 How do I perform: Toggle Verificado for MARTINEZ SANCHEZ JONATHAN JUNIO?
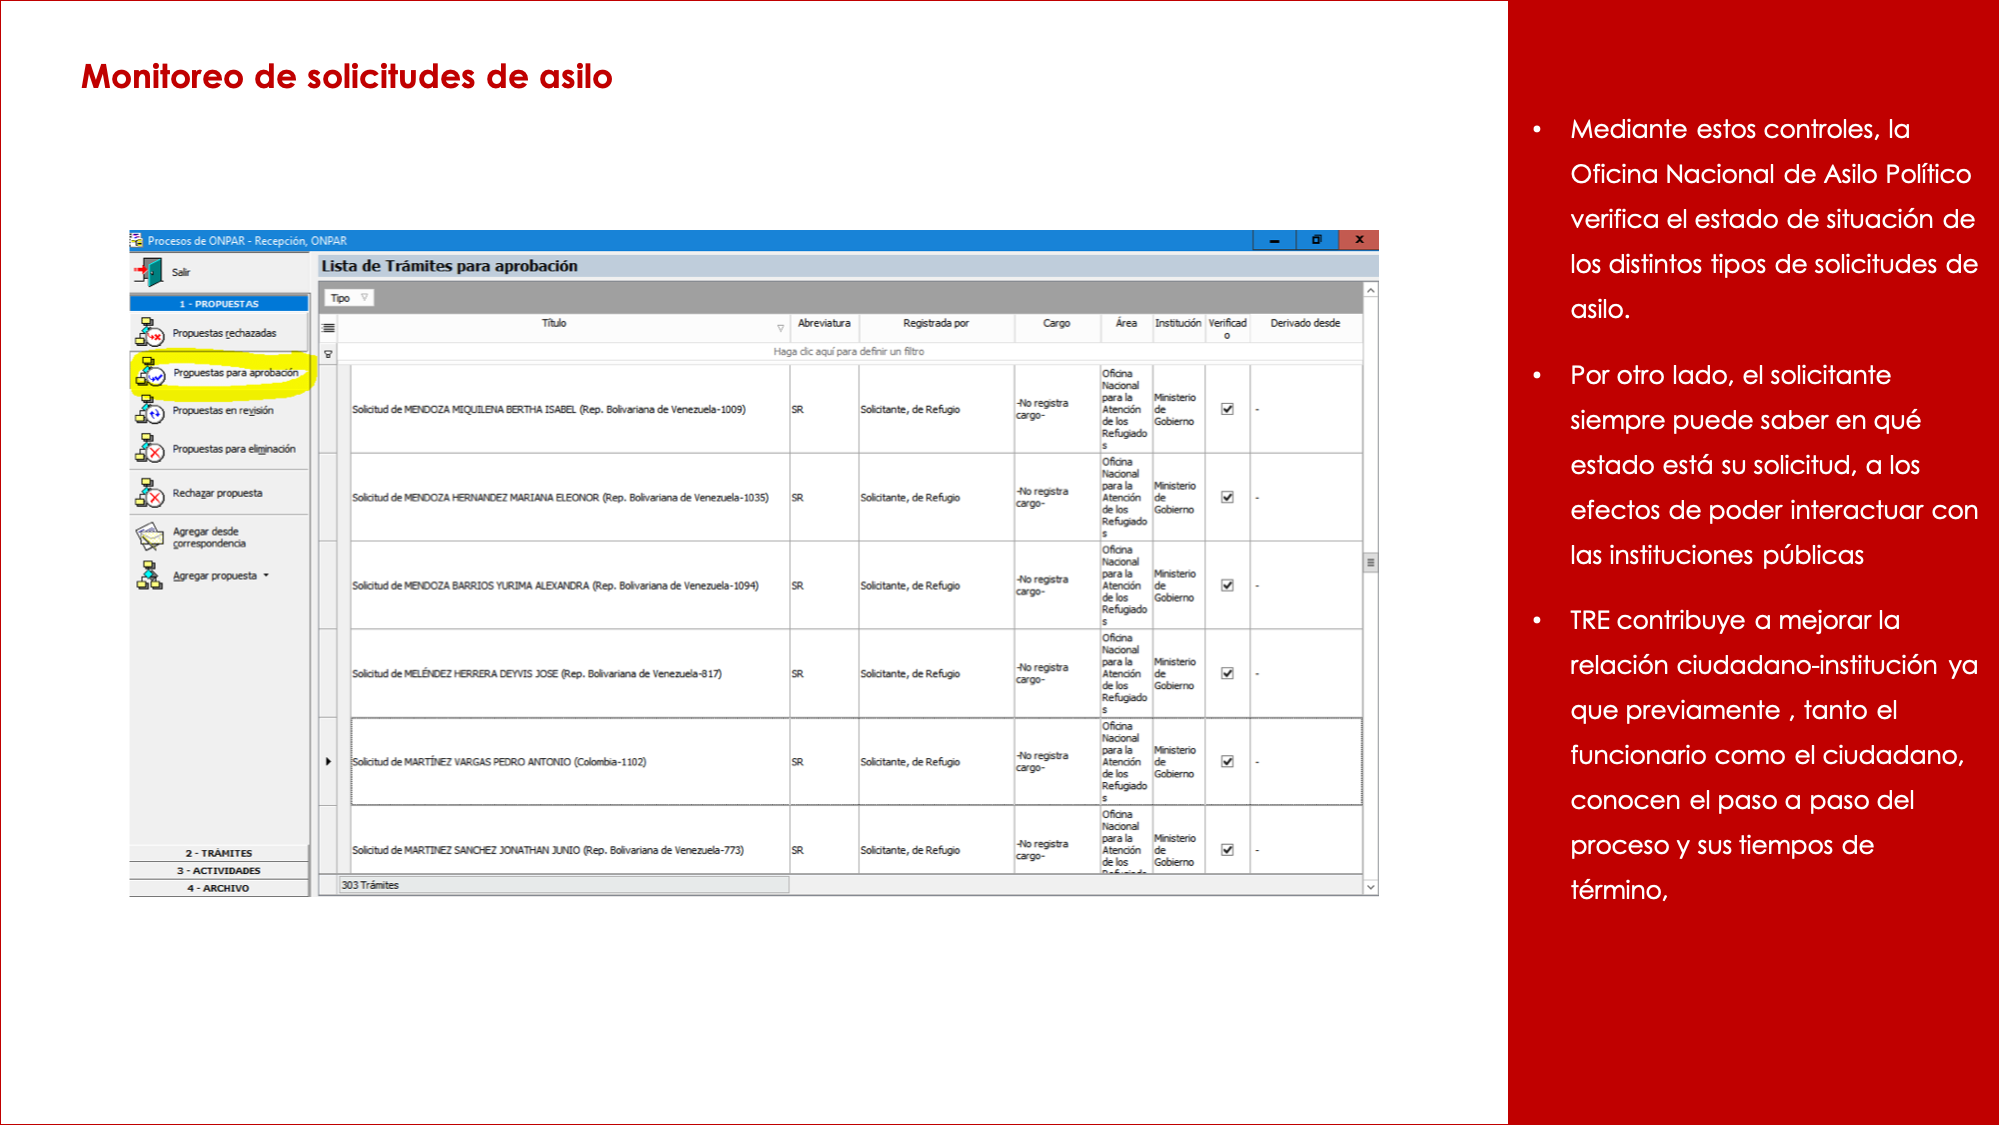[x=1227, y=850]
